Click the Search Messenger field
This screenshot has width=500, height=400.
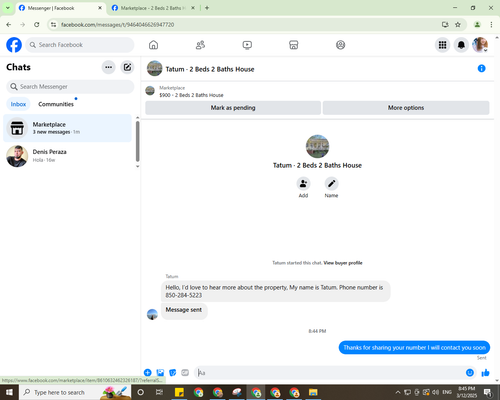70,87
